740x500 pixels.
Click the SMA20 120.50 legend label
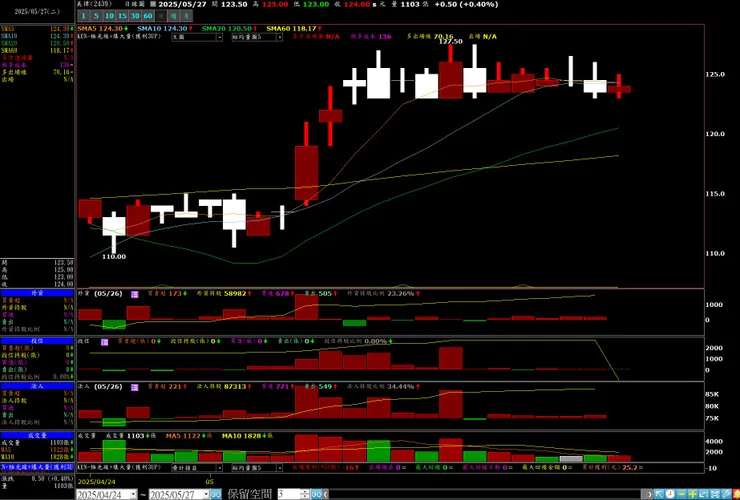click(x=229, y=29)
